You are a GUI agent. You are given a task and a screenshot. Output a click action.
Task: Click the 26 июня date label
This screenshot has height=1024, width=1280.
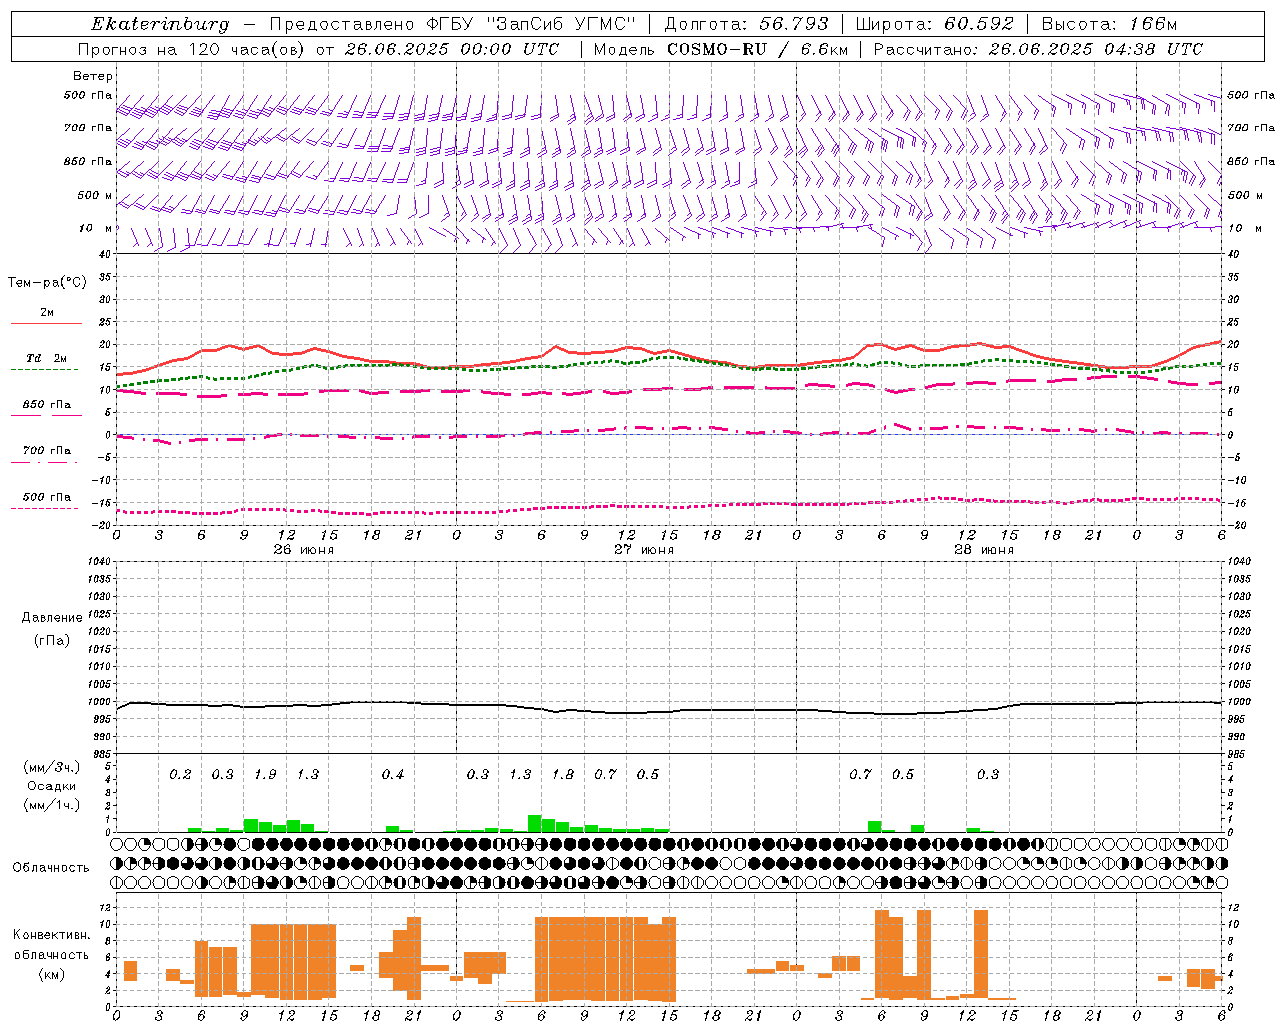(x=304, y=550)
